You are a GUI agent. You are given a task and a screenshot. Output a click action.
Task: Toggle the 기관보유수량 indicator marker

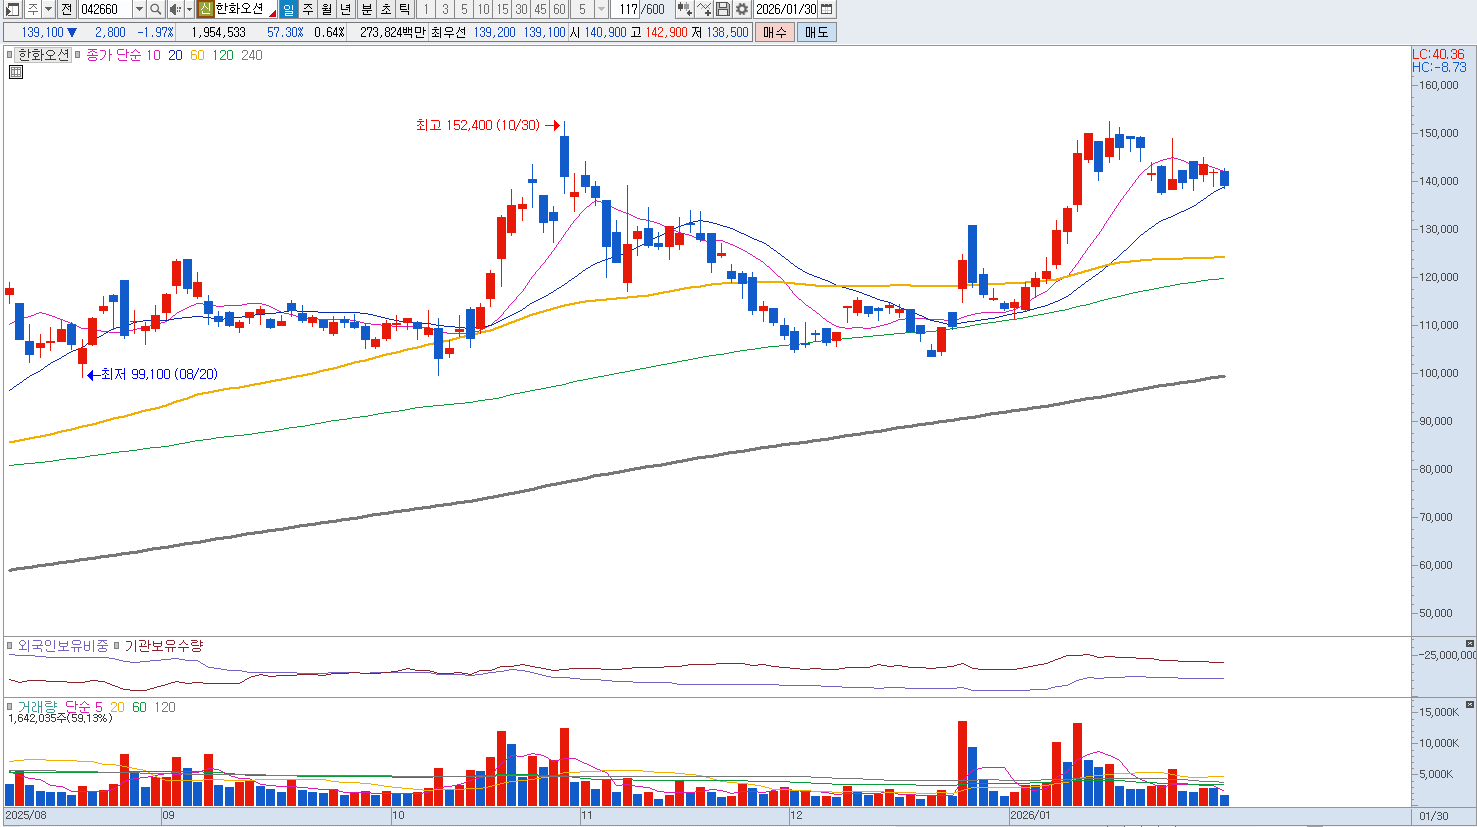pos(116,646)
